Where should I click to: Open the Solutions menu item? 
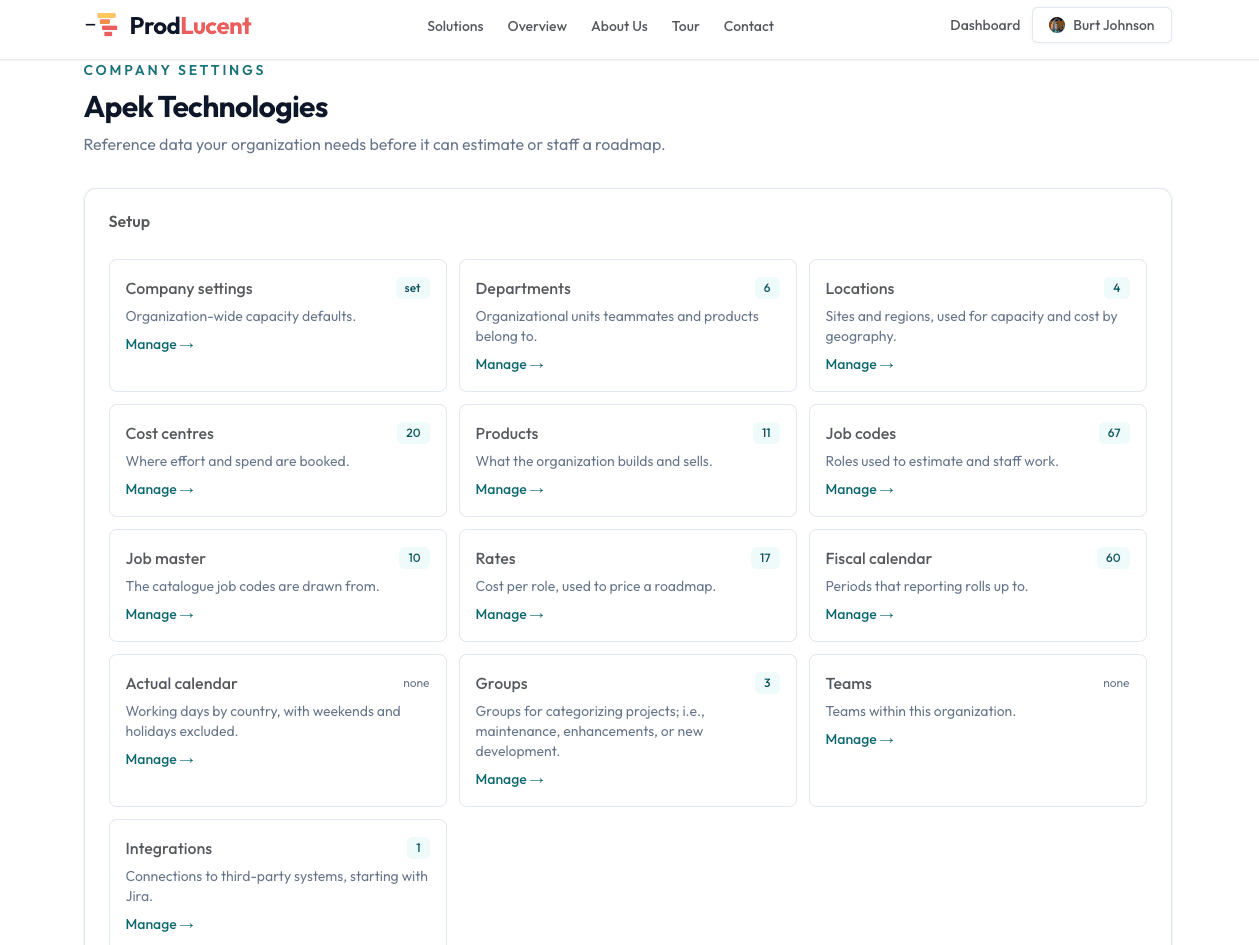[x=455, y=26]
